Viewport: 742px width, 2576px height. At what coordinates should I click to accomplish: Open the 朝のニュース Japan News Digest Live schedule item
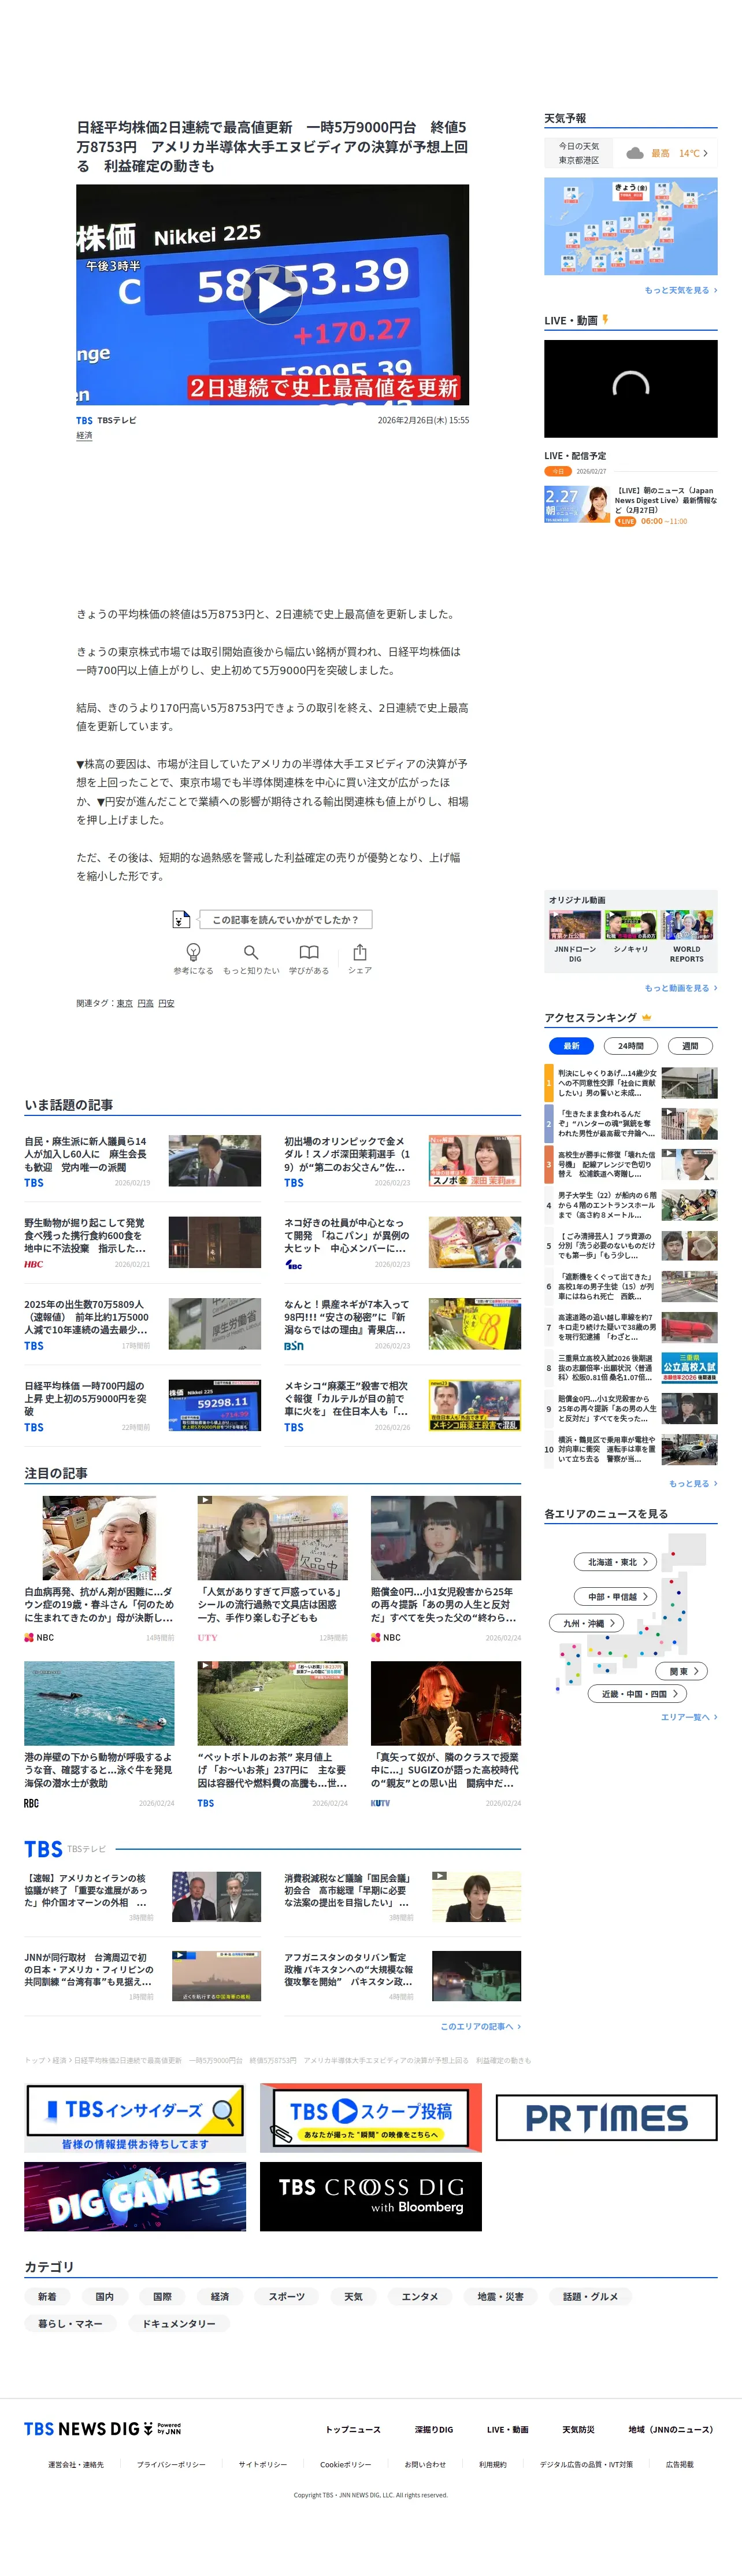click(631, 505)
